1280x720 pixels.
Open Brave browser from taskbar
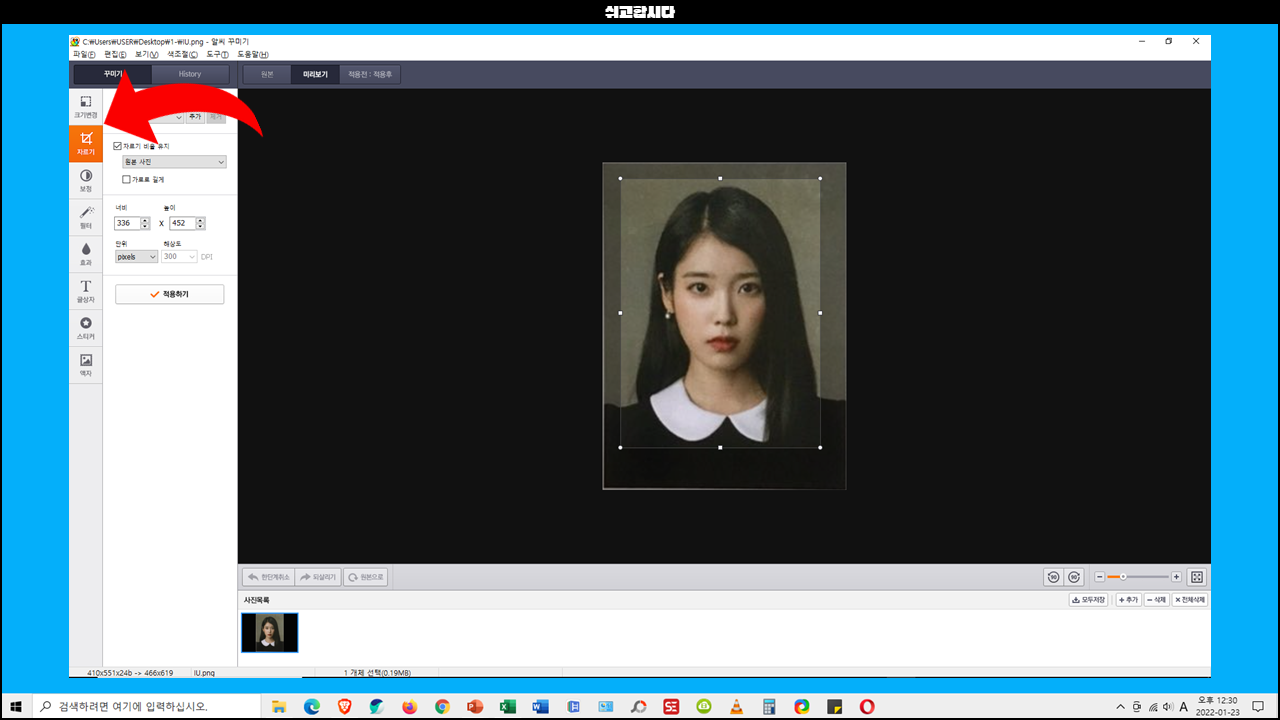coord(344,706)
